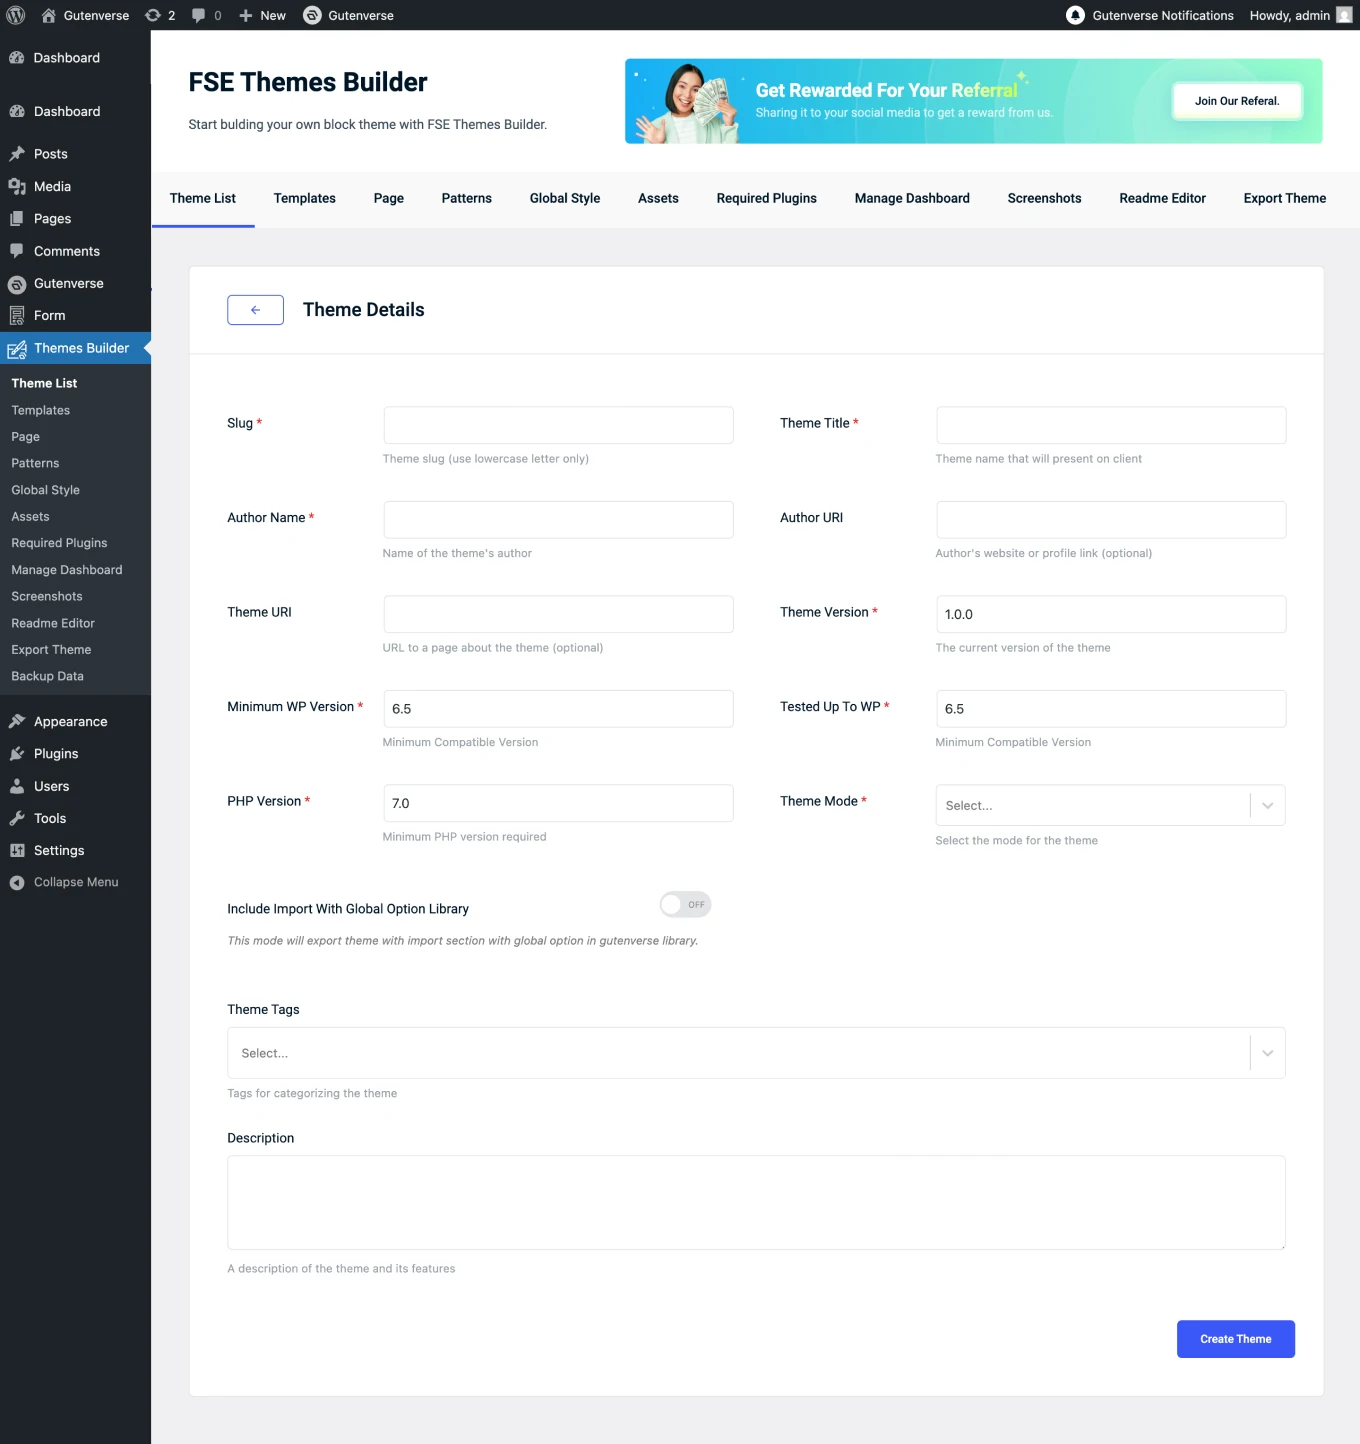Focus the Description text area

[x=755, y=1202]
